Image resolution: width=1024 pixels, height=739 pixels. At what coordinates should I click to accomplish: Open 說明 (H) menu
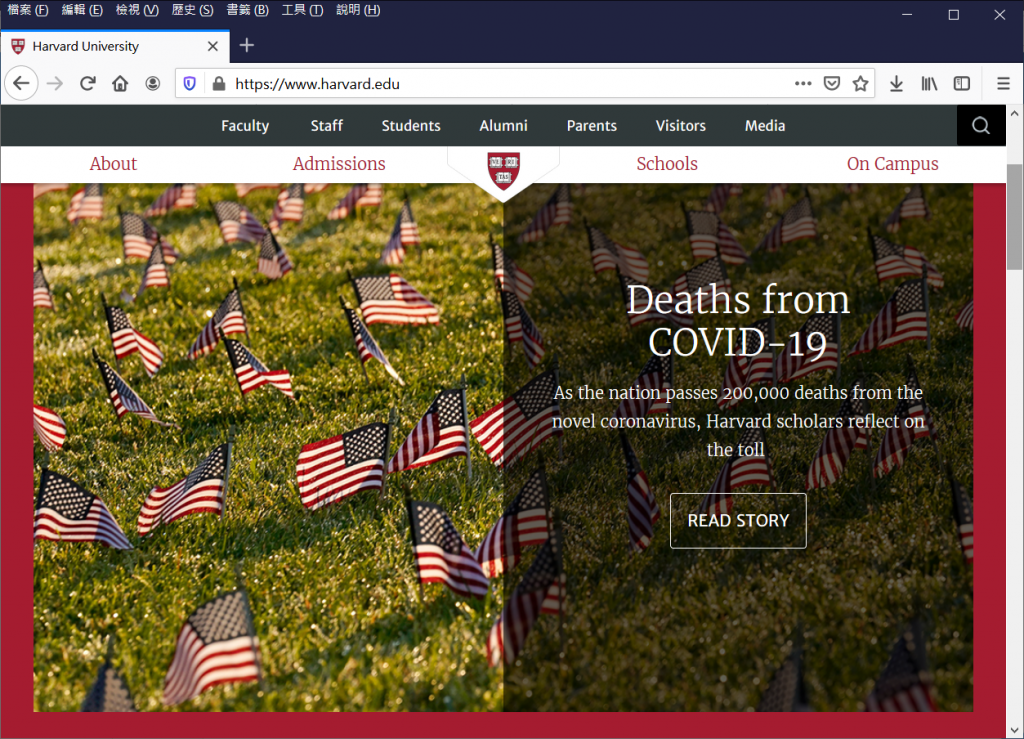[358, 10]
